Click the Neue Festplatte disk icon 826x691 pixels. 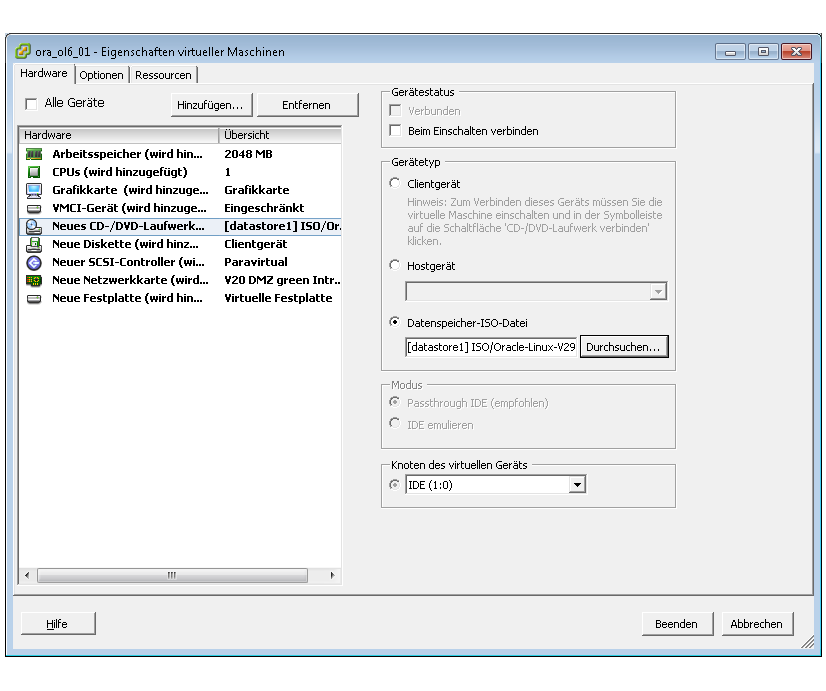(x=34, y=298)
